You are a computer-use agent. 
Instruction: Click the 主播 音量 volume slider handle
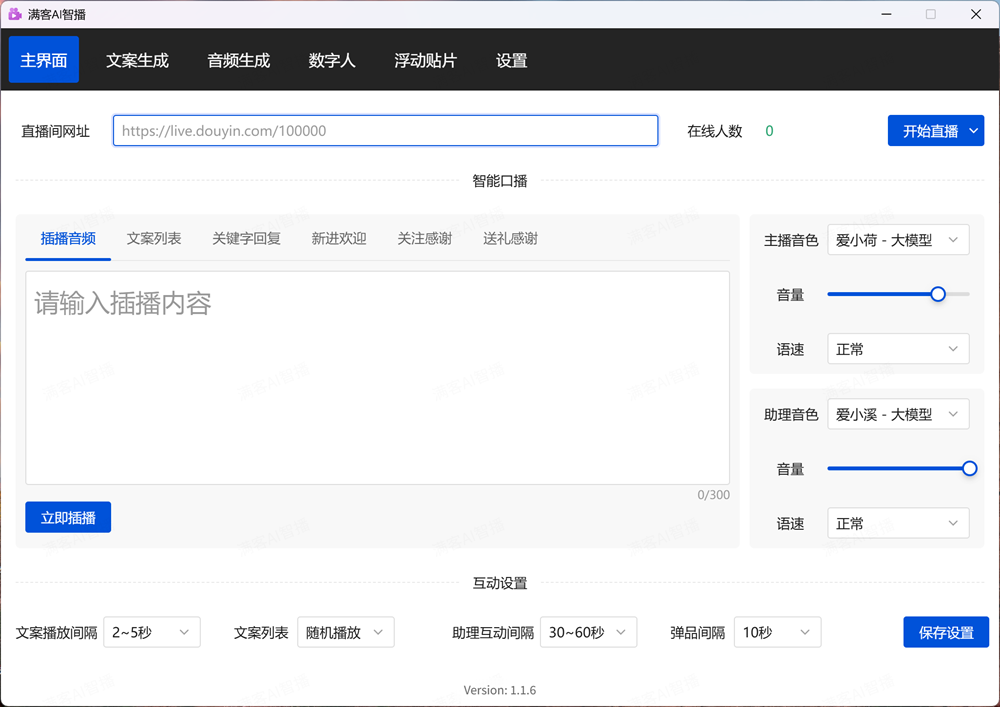click(x=938, y=294)
